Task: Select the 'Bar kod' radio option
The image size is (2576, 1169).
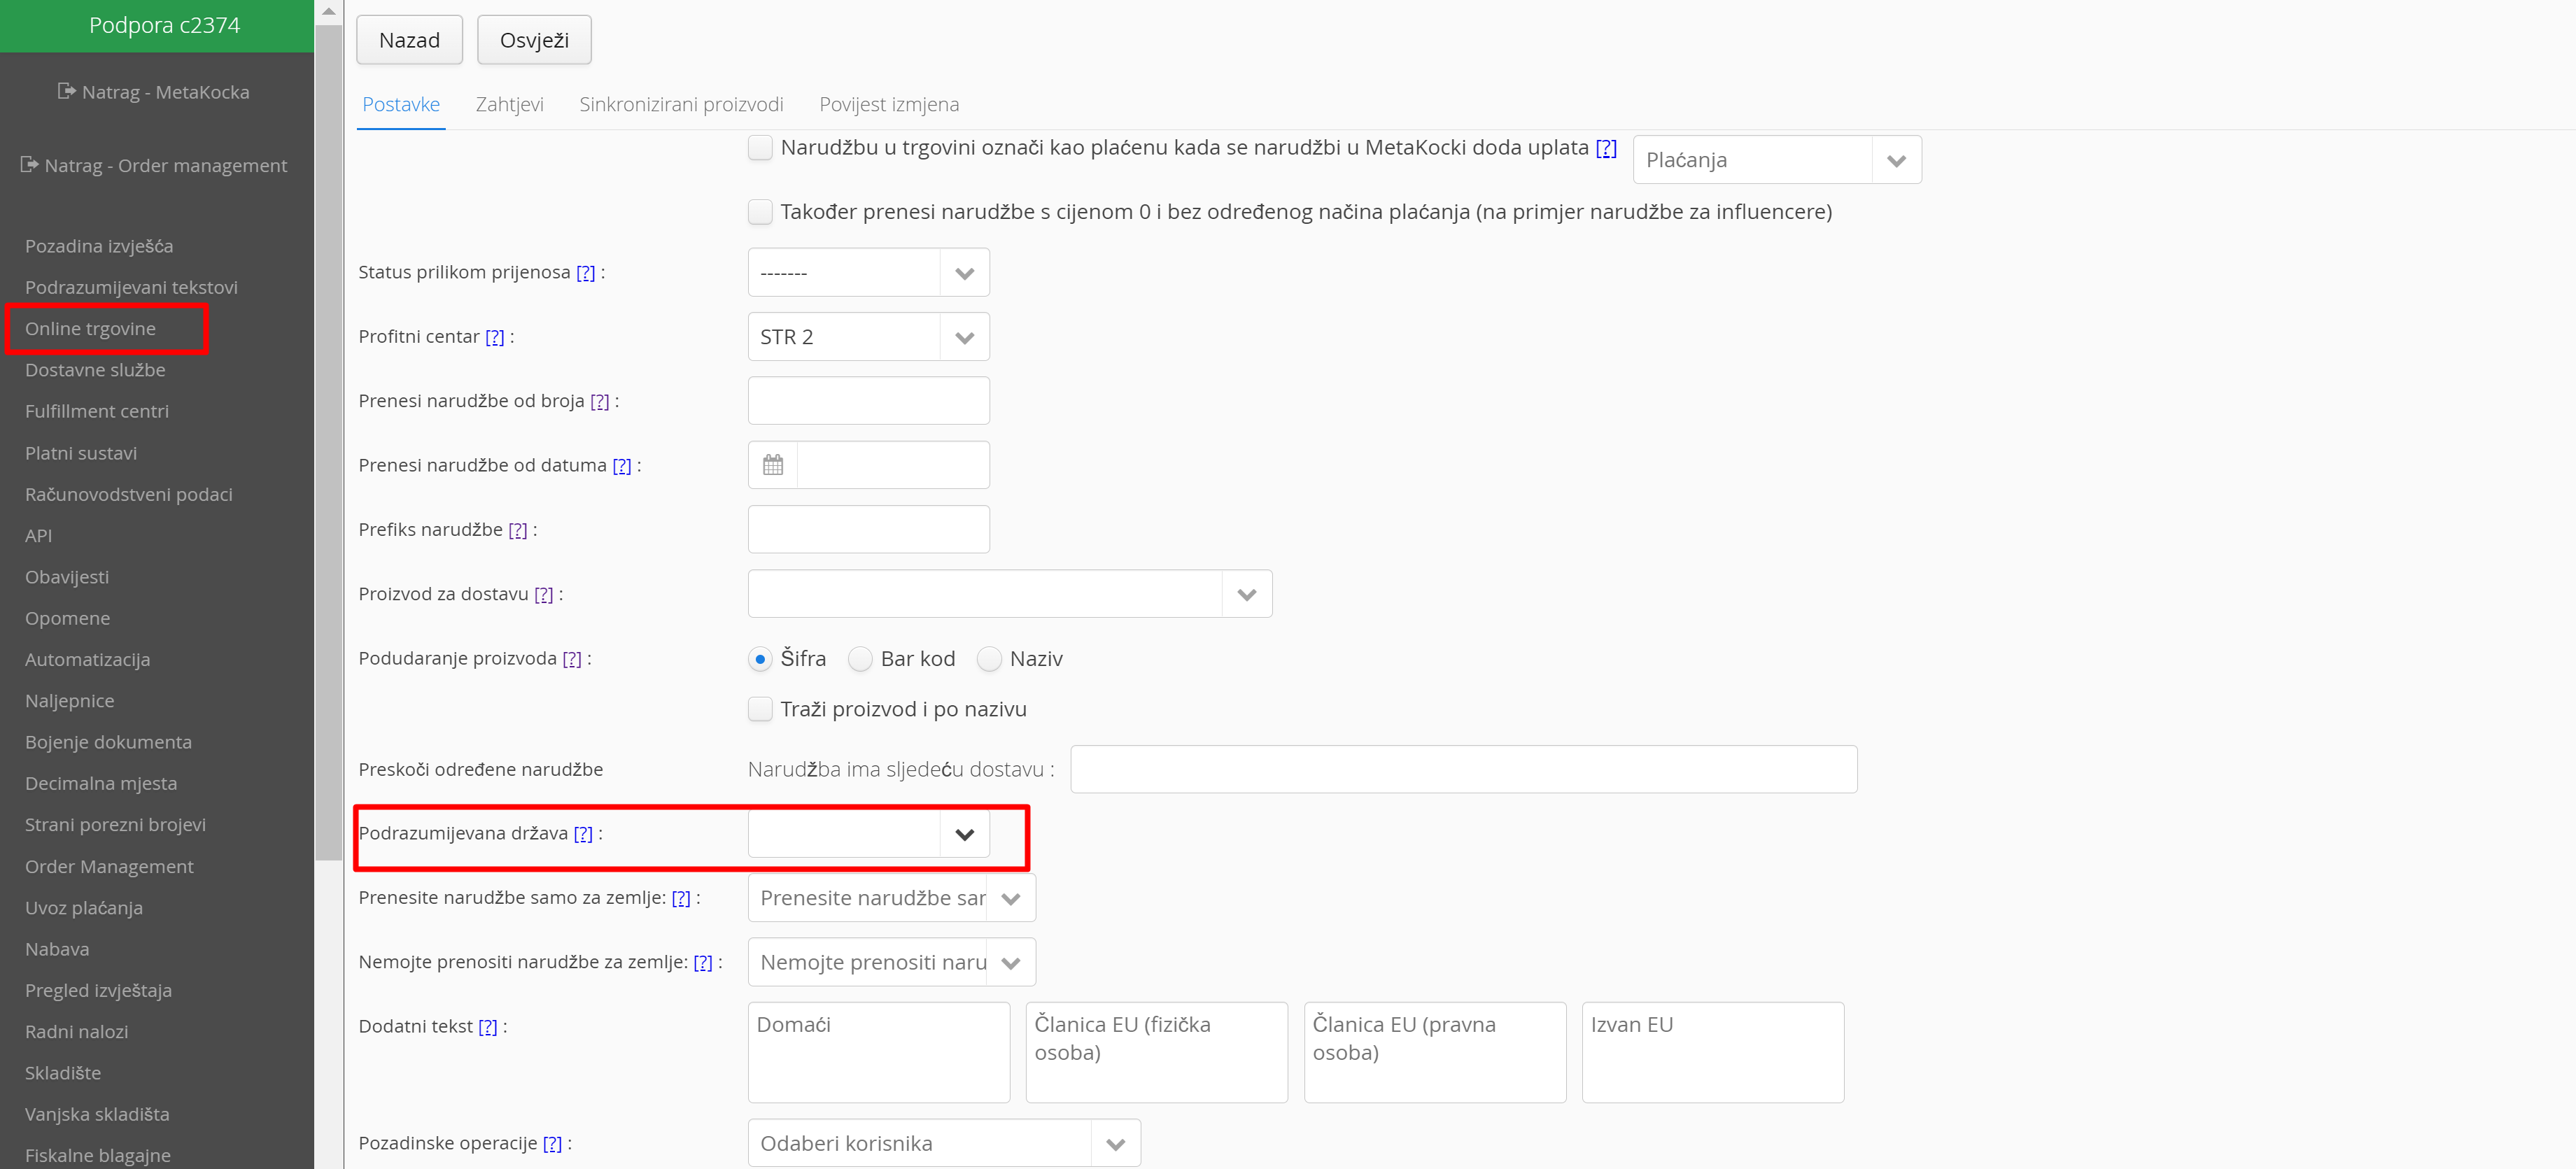Action: click(x=860, y=659)
